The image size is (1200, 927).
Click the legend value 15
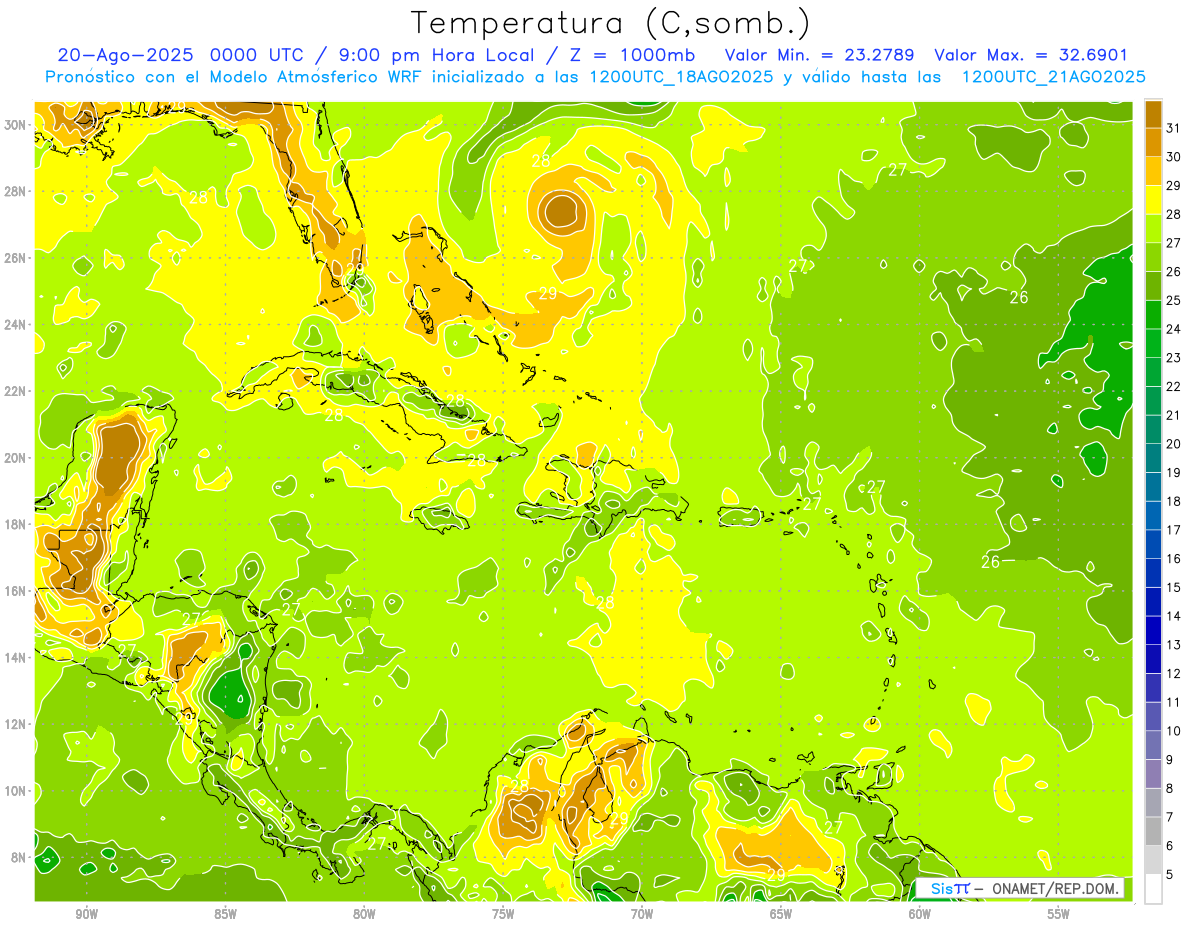pyautogui.click(x=1174, y=587)
